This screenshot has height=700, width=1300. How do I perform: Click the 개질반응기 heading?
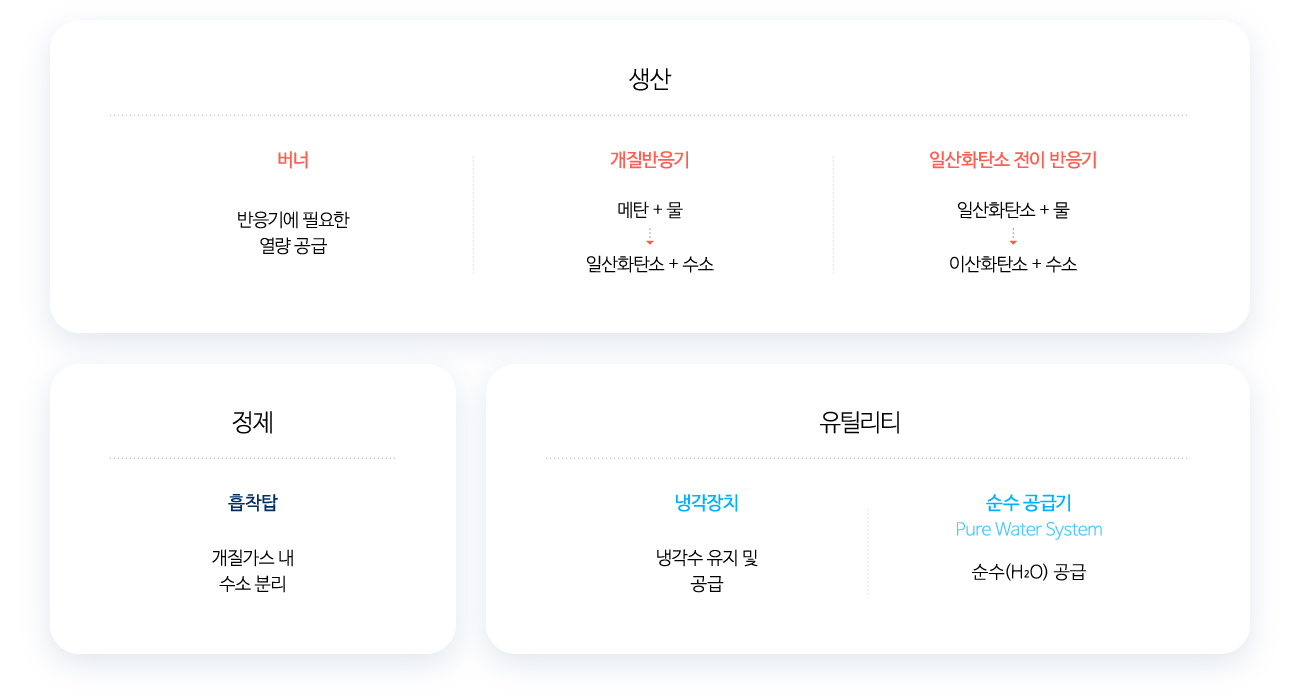pyautogui.click(x=649, y=160)
